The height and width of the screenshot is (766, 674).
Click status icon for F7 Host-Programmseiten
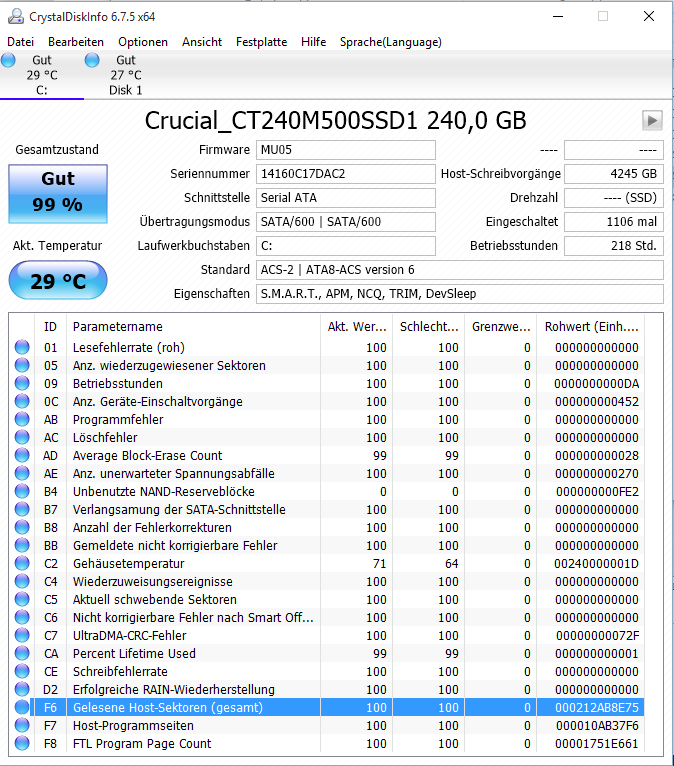click(22, 725)
